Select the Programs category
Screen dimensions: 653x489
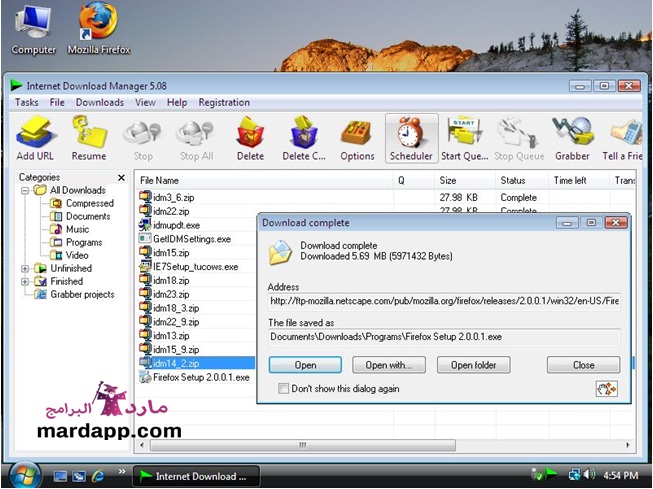coord(76,242)
